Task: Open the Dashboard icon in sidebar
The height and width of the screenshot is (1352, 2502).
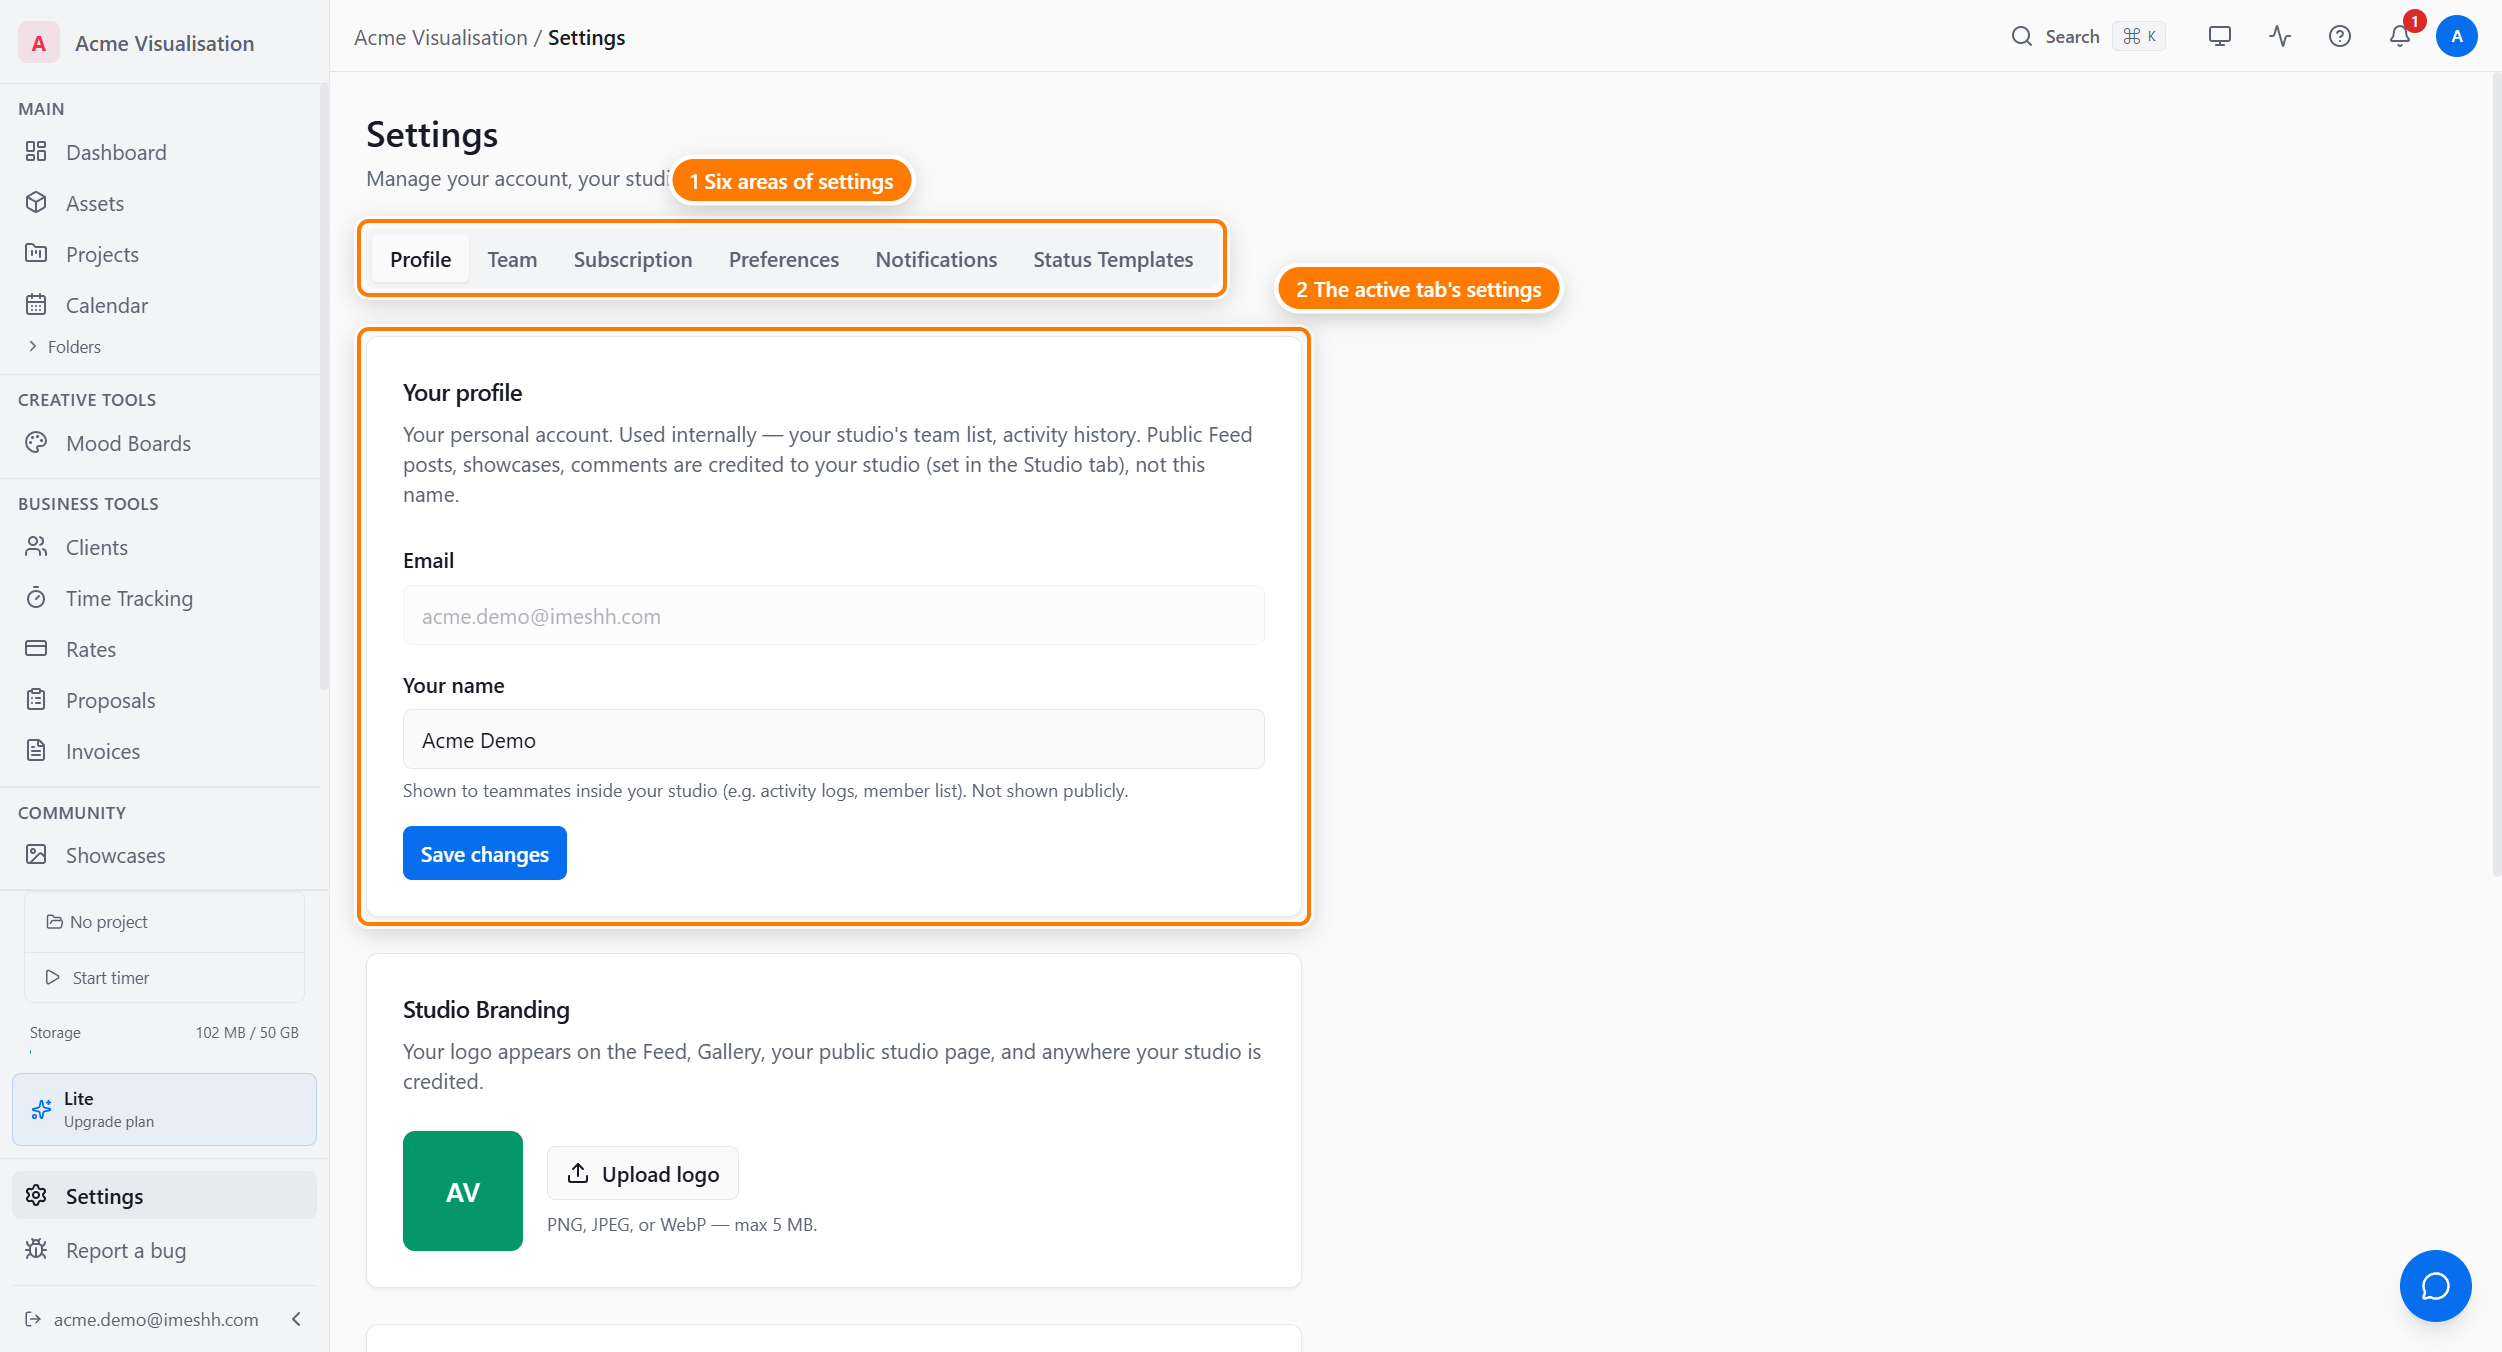Action: tap(36, 151)
